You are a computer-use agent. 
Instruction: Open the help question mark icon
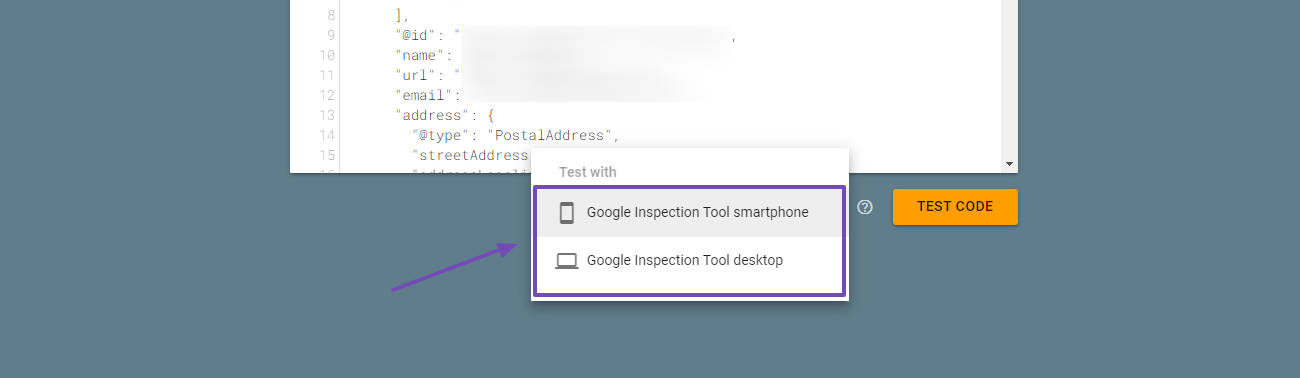point(866,207)
